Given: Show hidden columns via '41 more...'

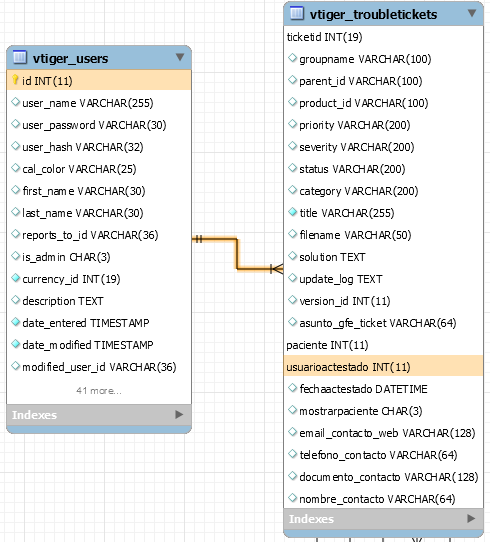Looking at the screenshot, I should (x=99, y=391).
